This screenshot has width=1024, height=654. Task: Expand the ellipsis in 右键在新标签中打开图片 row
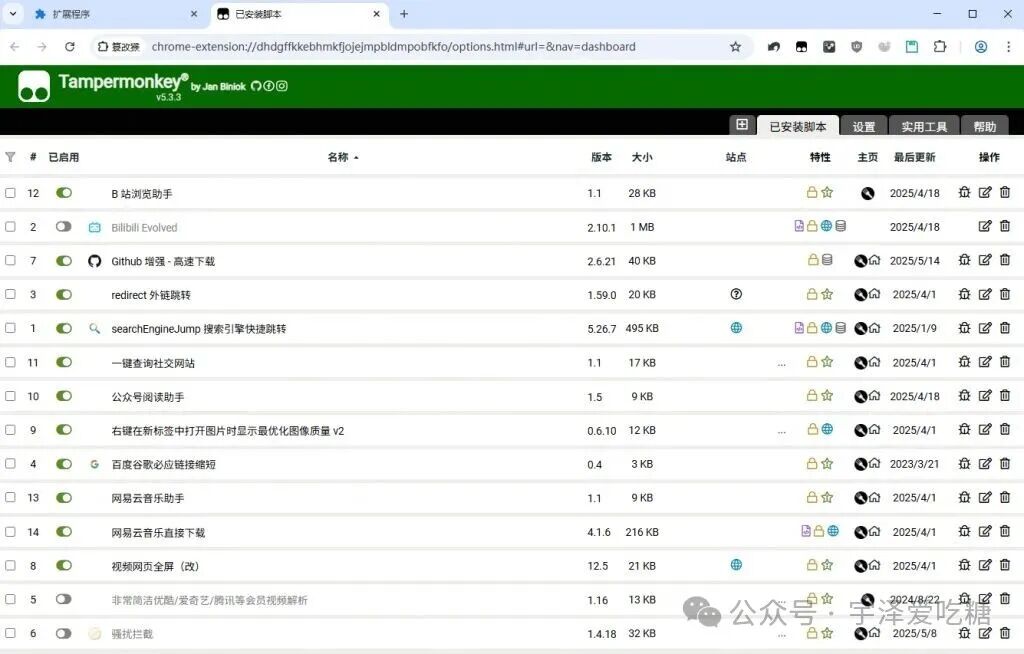coord(782,433)
